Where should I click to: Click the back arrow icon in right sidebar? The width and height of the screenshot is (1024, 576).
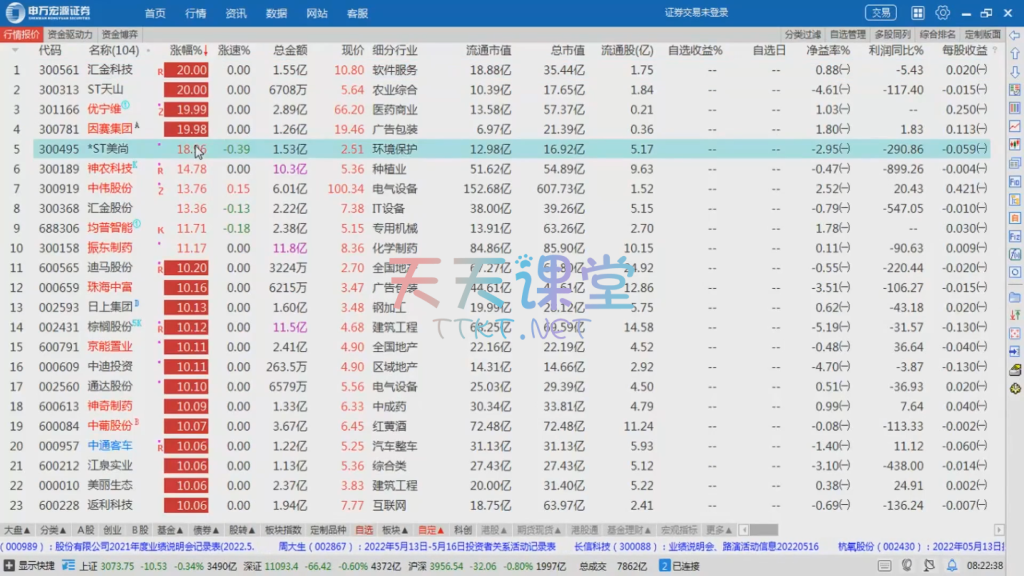(x=1015, y=35)
